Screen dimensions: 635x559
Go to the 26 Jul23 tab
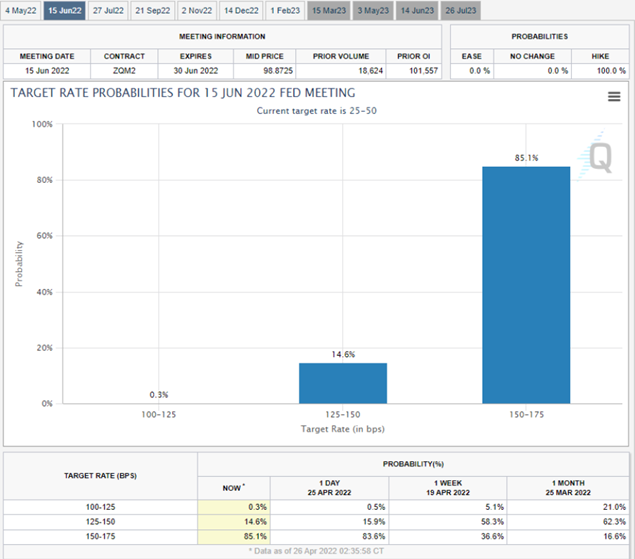[x=461, y=10]
